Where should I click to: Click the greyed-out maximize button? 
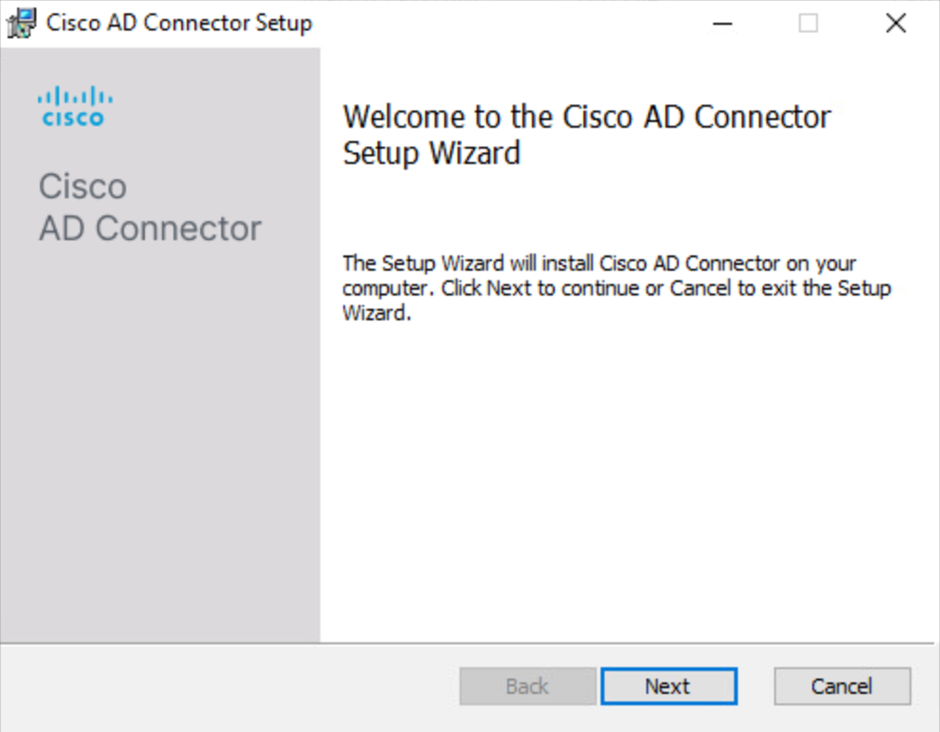[x=808, y=23]
